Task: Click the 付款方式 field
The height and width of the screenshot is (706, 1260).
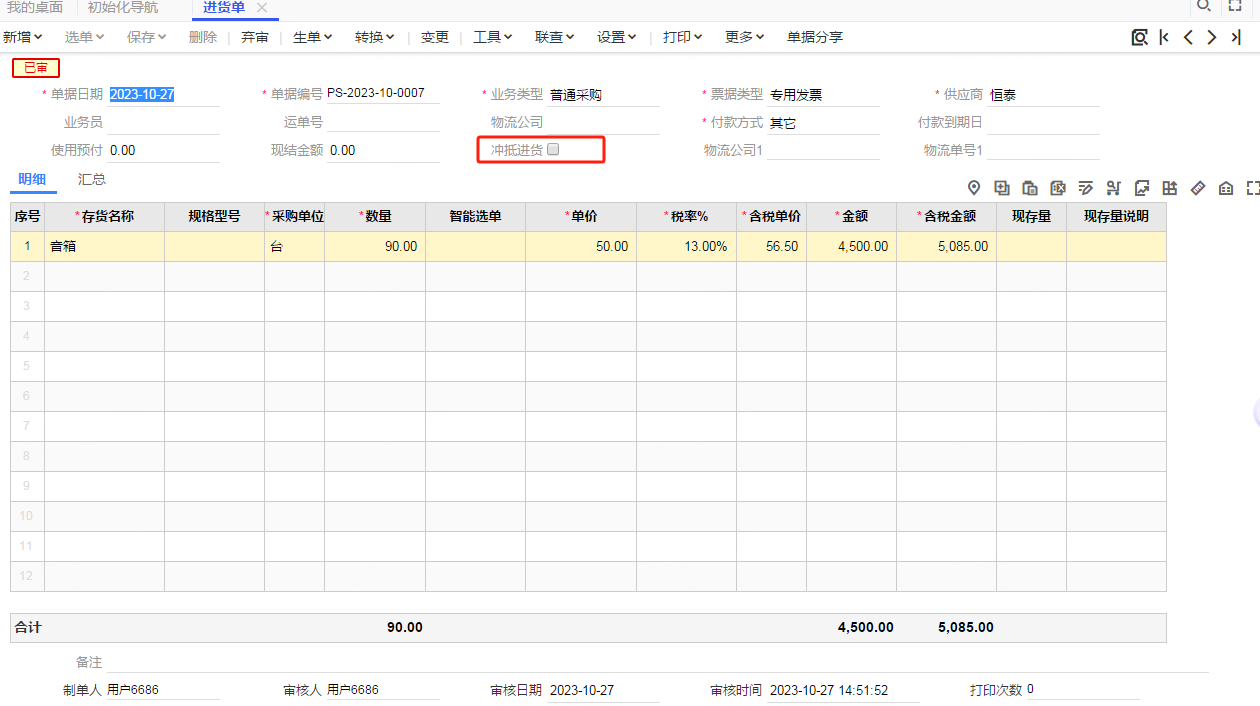Action: 823,123
